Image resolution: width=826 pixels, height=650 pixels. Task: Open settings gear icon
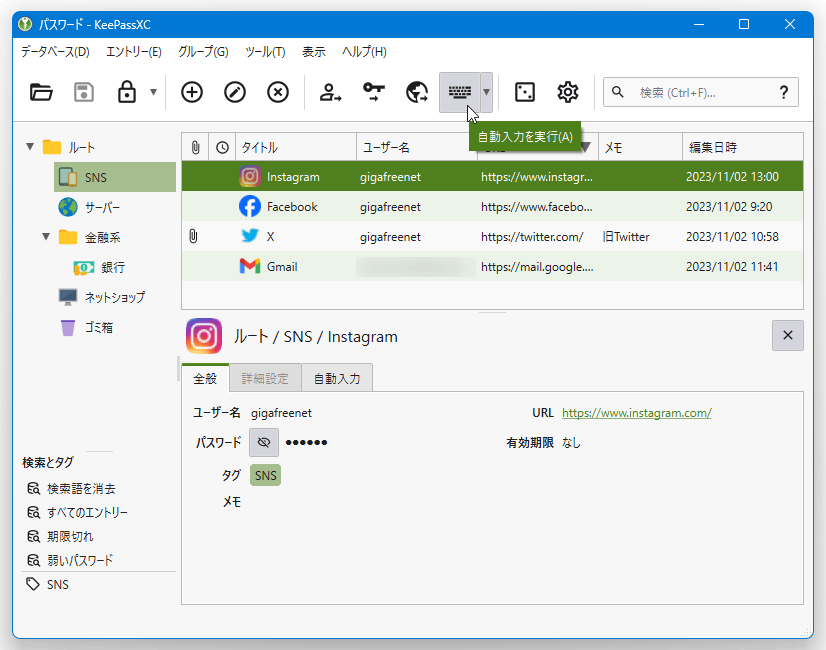568,92
